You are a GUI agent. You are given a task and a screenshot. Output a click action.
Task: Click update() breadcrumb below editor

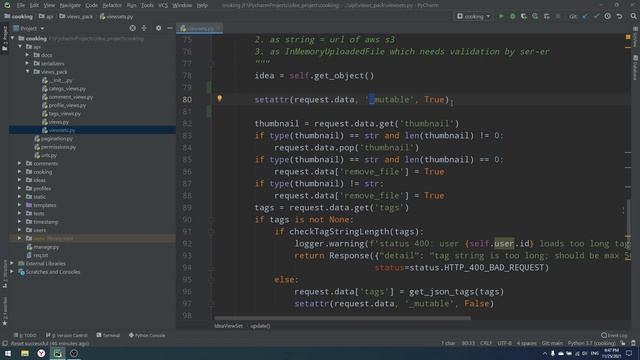tap(260, 326)
